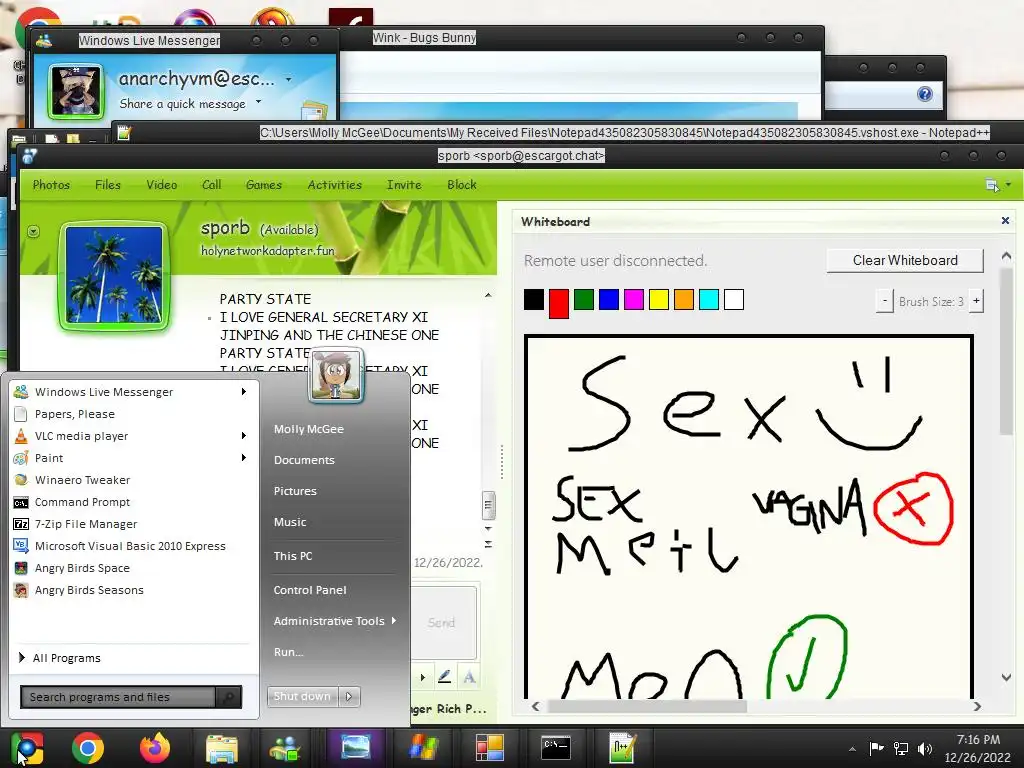Screen dimensions: 1024x768
Task: Show hidden tray icons arrow
Action: [852, 749]
